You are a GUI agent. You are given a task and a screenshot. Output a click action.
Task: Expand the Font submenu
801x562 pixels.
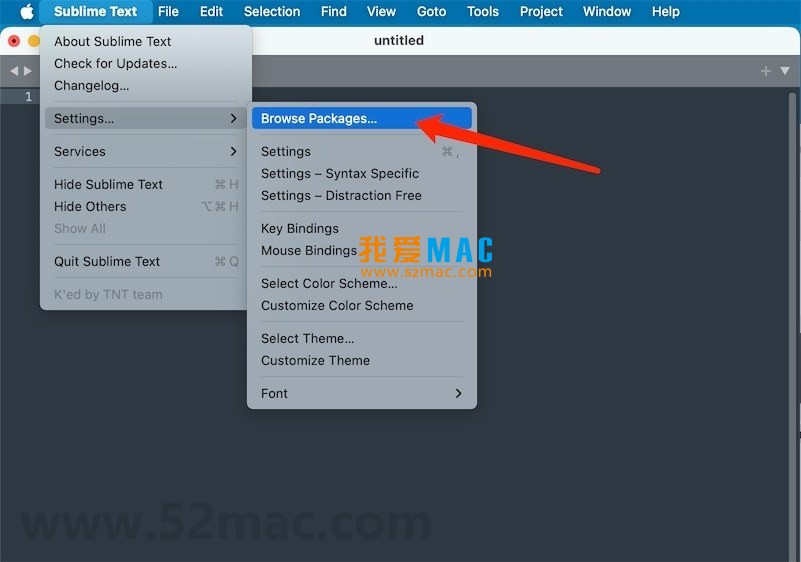click(361, 393)
